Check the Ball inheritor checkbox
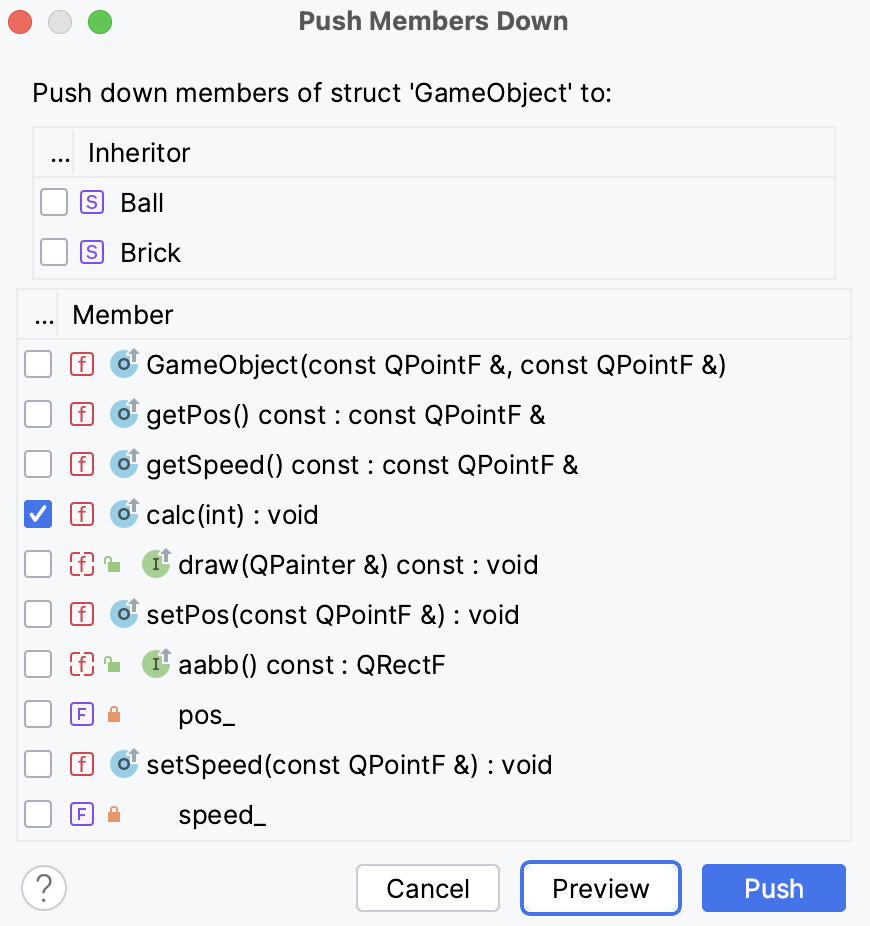Viewport: 870px width, 926px height. click(x=54, y=202)
